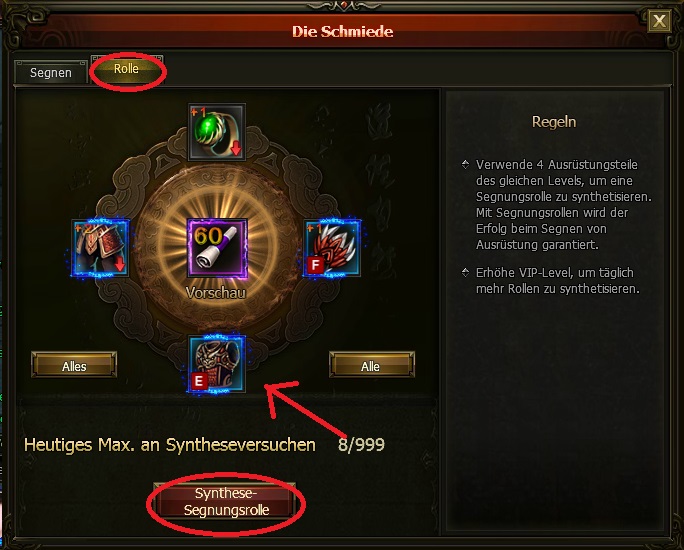Click the Vorschau label under the scroll
This screenshot has height=550, width=684.
215,292
